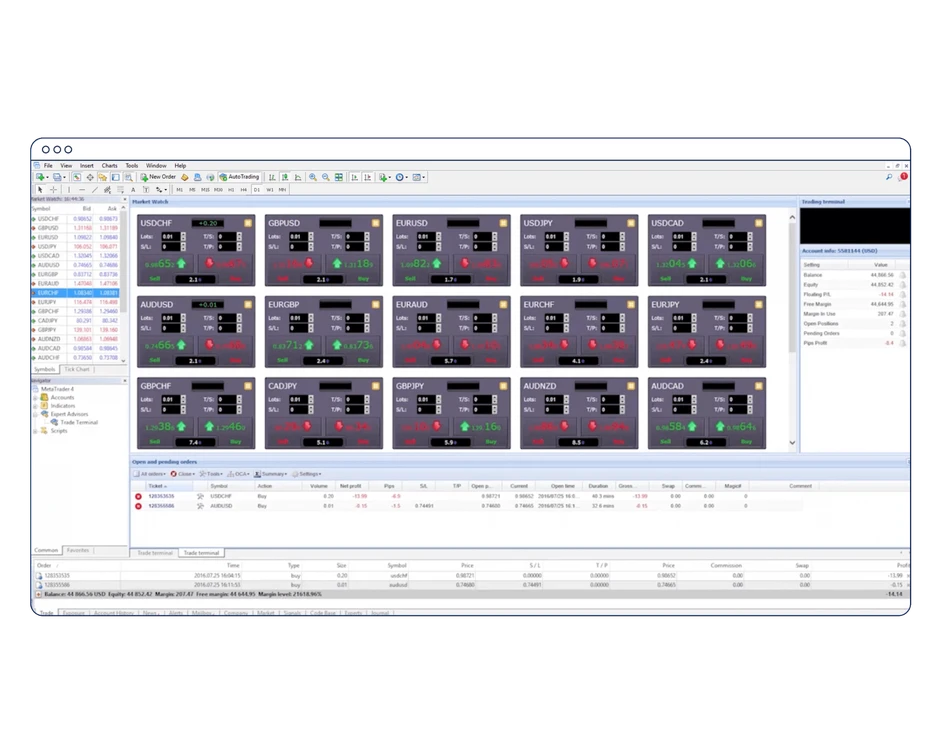Image resolution: width=936 pixels, height=749 pixels.
Task: Select the M15 timeframe
Action: tap(205, 190)
